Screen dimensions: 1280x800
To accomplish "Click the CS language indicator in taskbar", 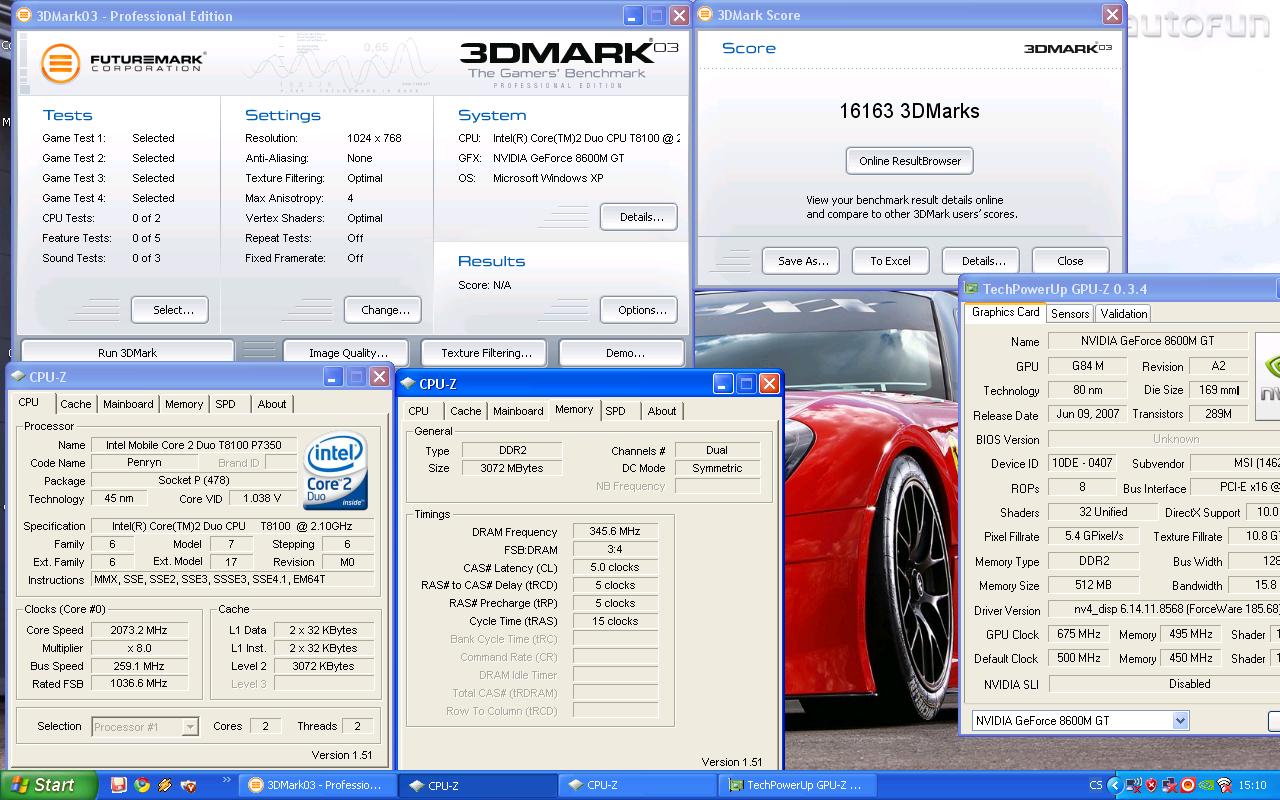I will tap(1096, 786).
